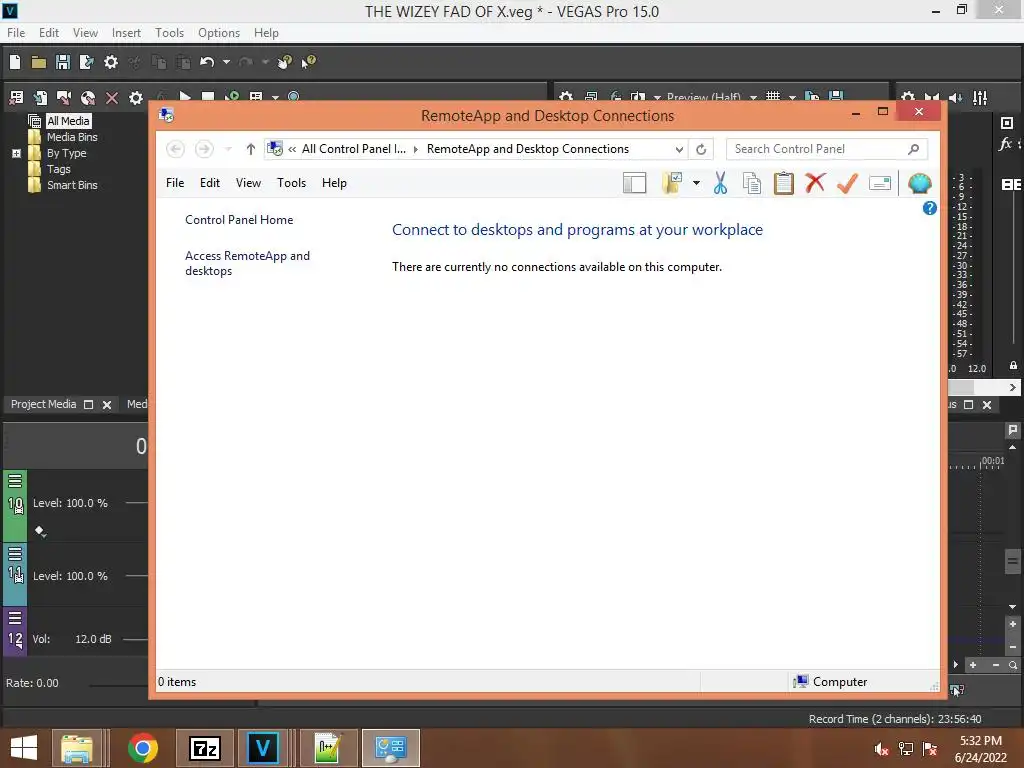Click Save Snapshot floppy icon in preview
Screen dimensions: 1024x768
pos(836,97)
